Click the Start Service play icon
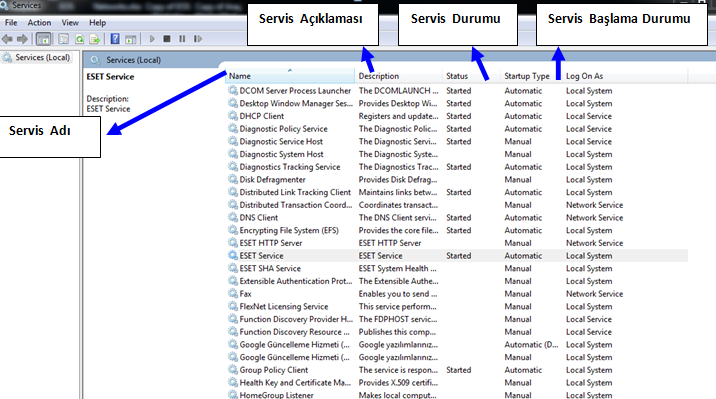 pos(152,39)
